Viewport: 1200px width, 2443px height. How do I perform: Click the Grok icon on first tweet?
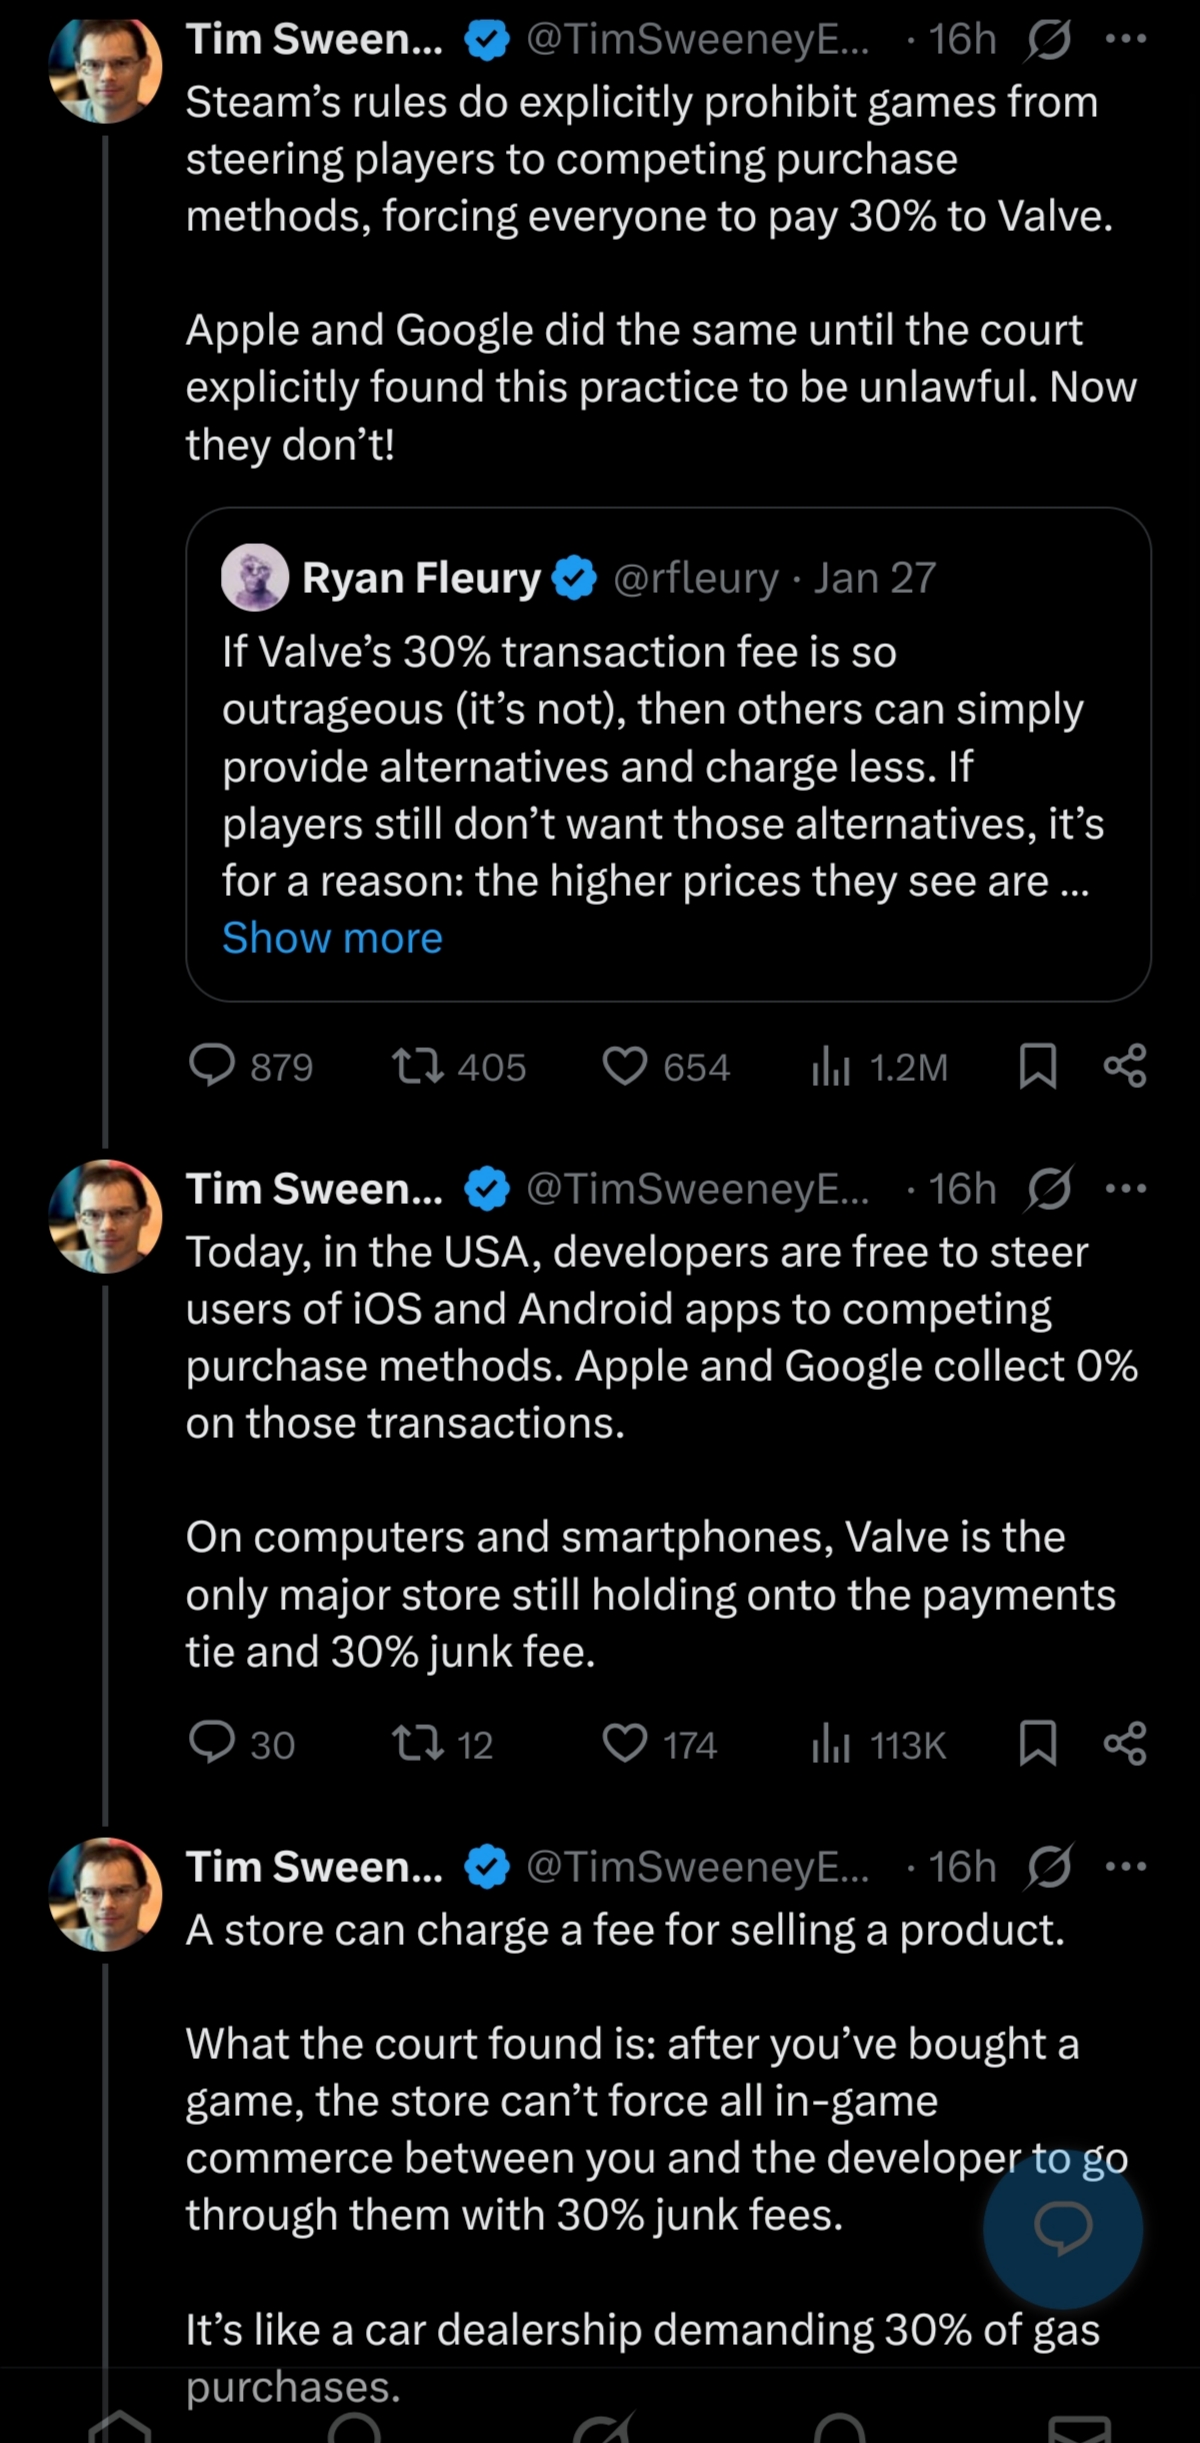(1049, 40)
